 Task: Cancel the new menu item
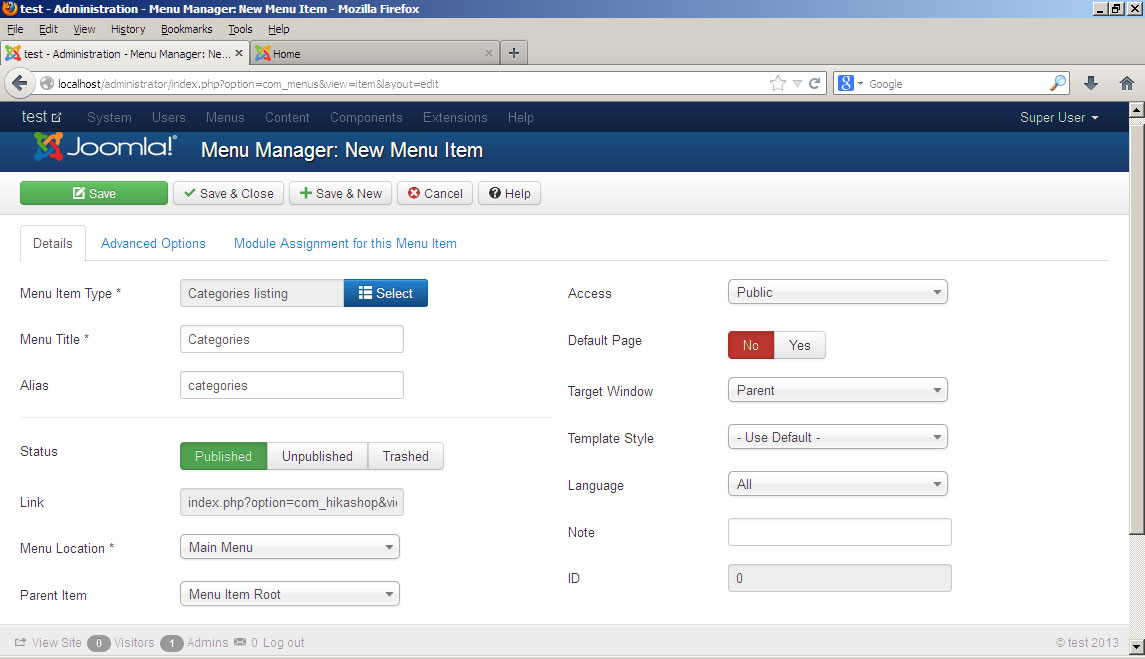click(434, 194)
